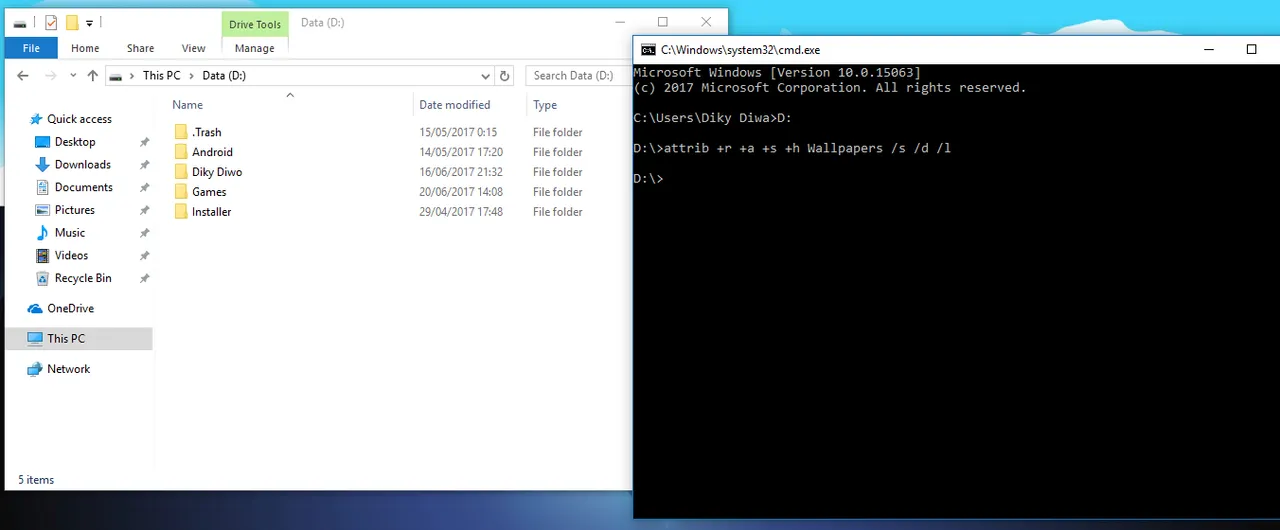Switch to the Home ribbon tab
The height and width of the screenshot is (530, 1280).
85,48
